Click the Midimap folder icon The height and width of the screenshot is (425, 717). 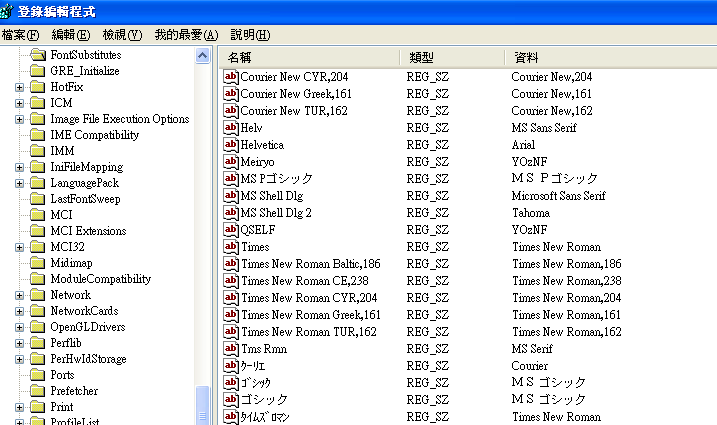point(37,263)
